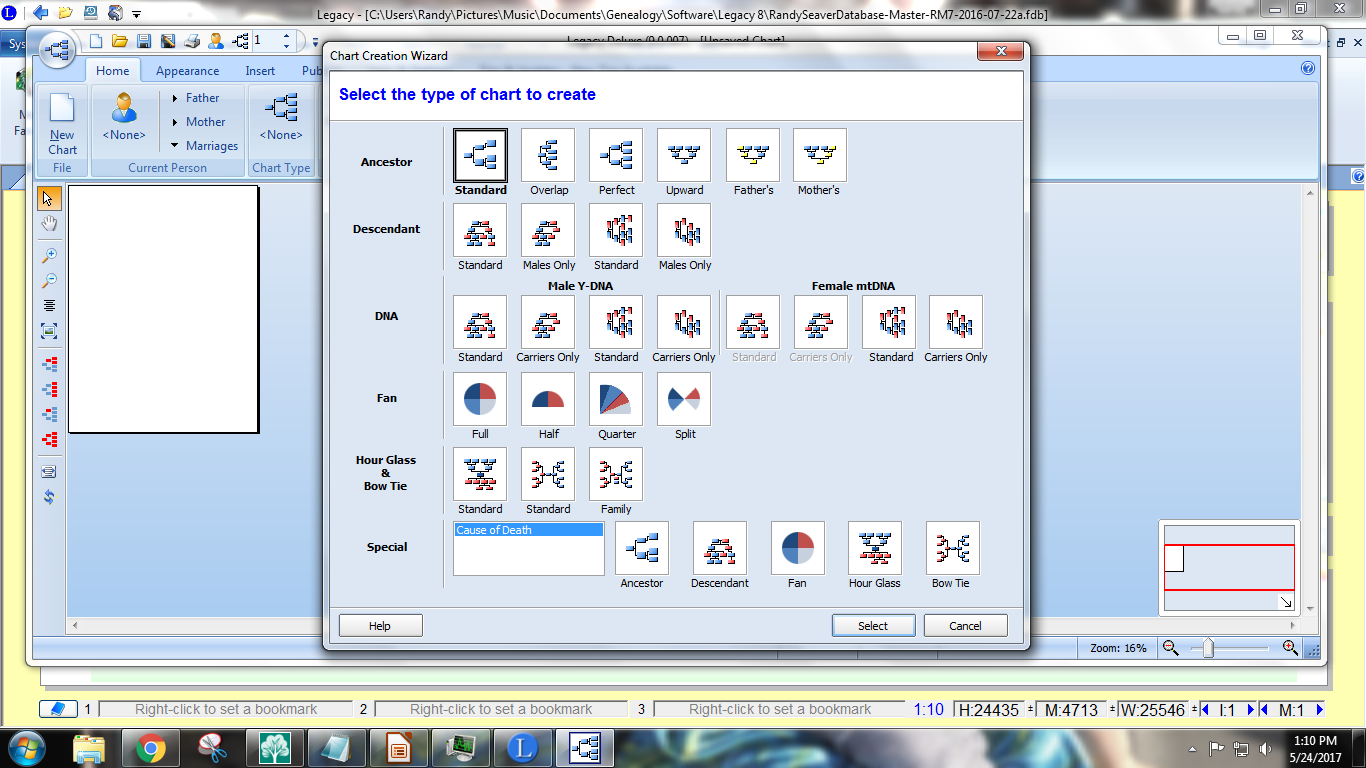The height and width of the screenshot is (768, 1366).
Task: Click zoom out button beside zoom slider
Action: point(1171,648)
